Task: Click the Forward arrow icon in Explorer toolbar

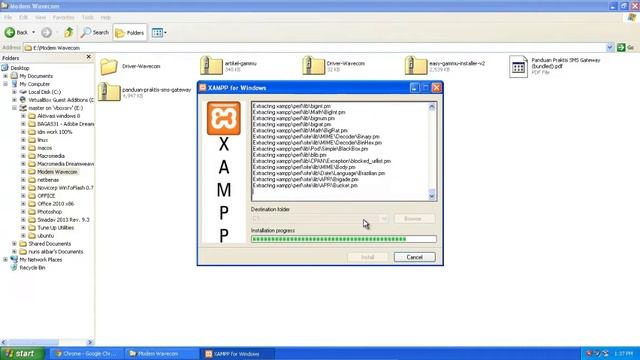Action: pos(46,32)
